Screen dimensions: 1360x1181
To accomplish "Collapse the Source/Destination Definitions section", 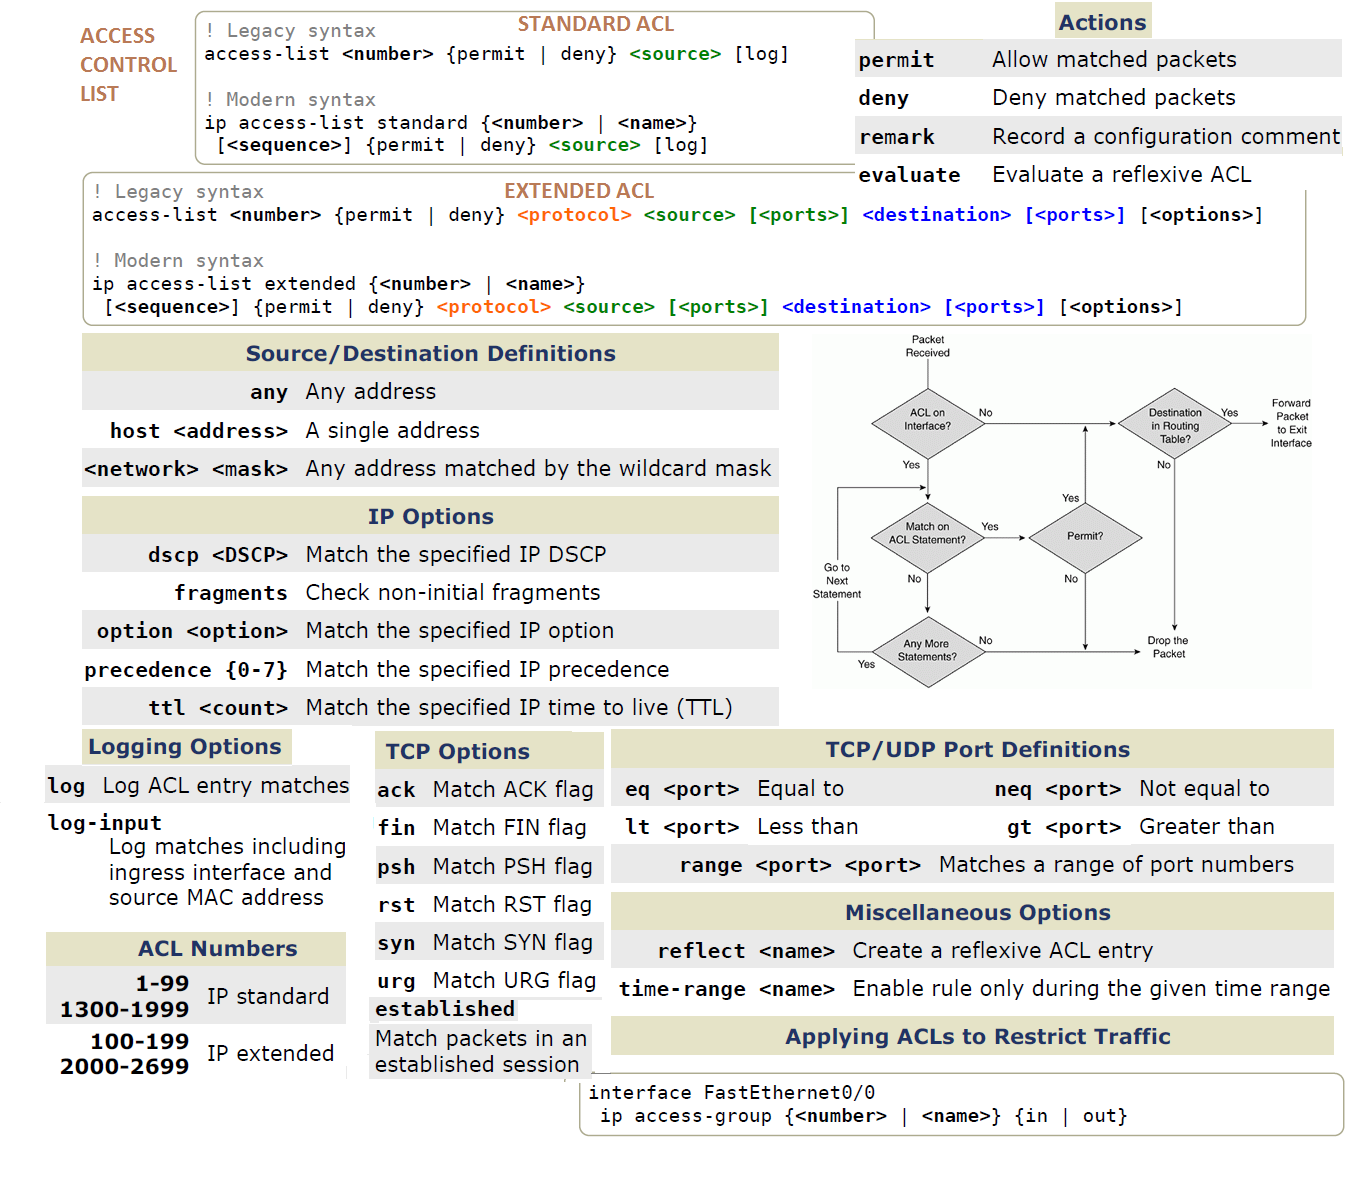I will click(x=430, y=352).
